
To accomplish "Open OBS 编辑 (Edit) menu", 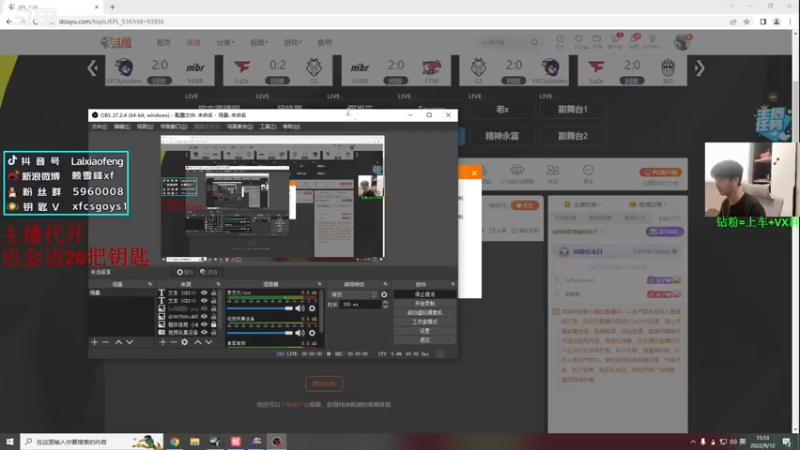I will click(122, 127).
